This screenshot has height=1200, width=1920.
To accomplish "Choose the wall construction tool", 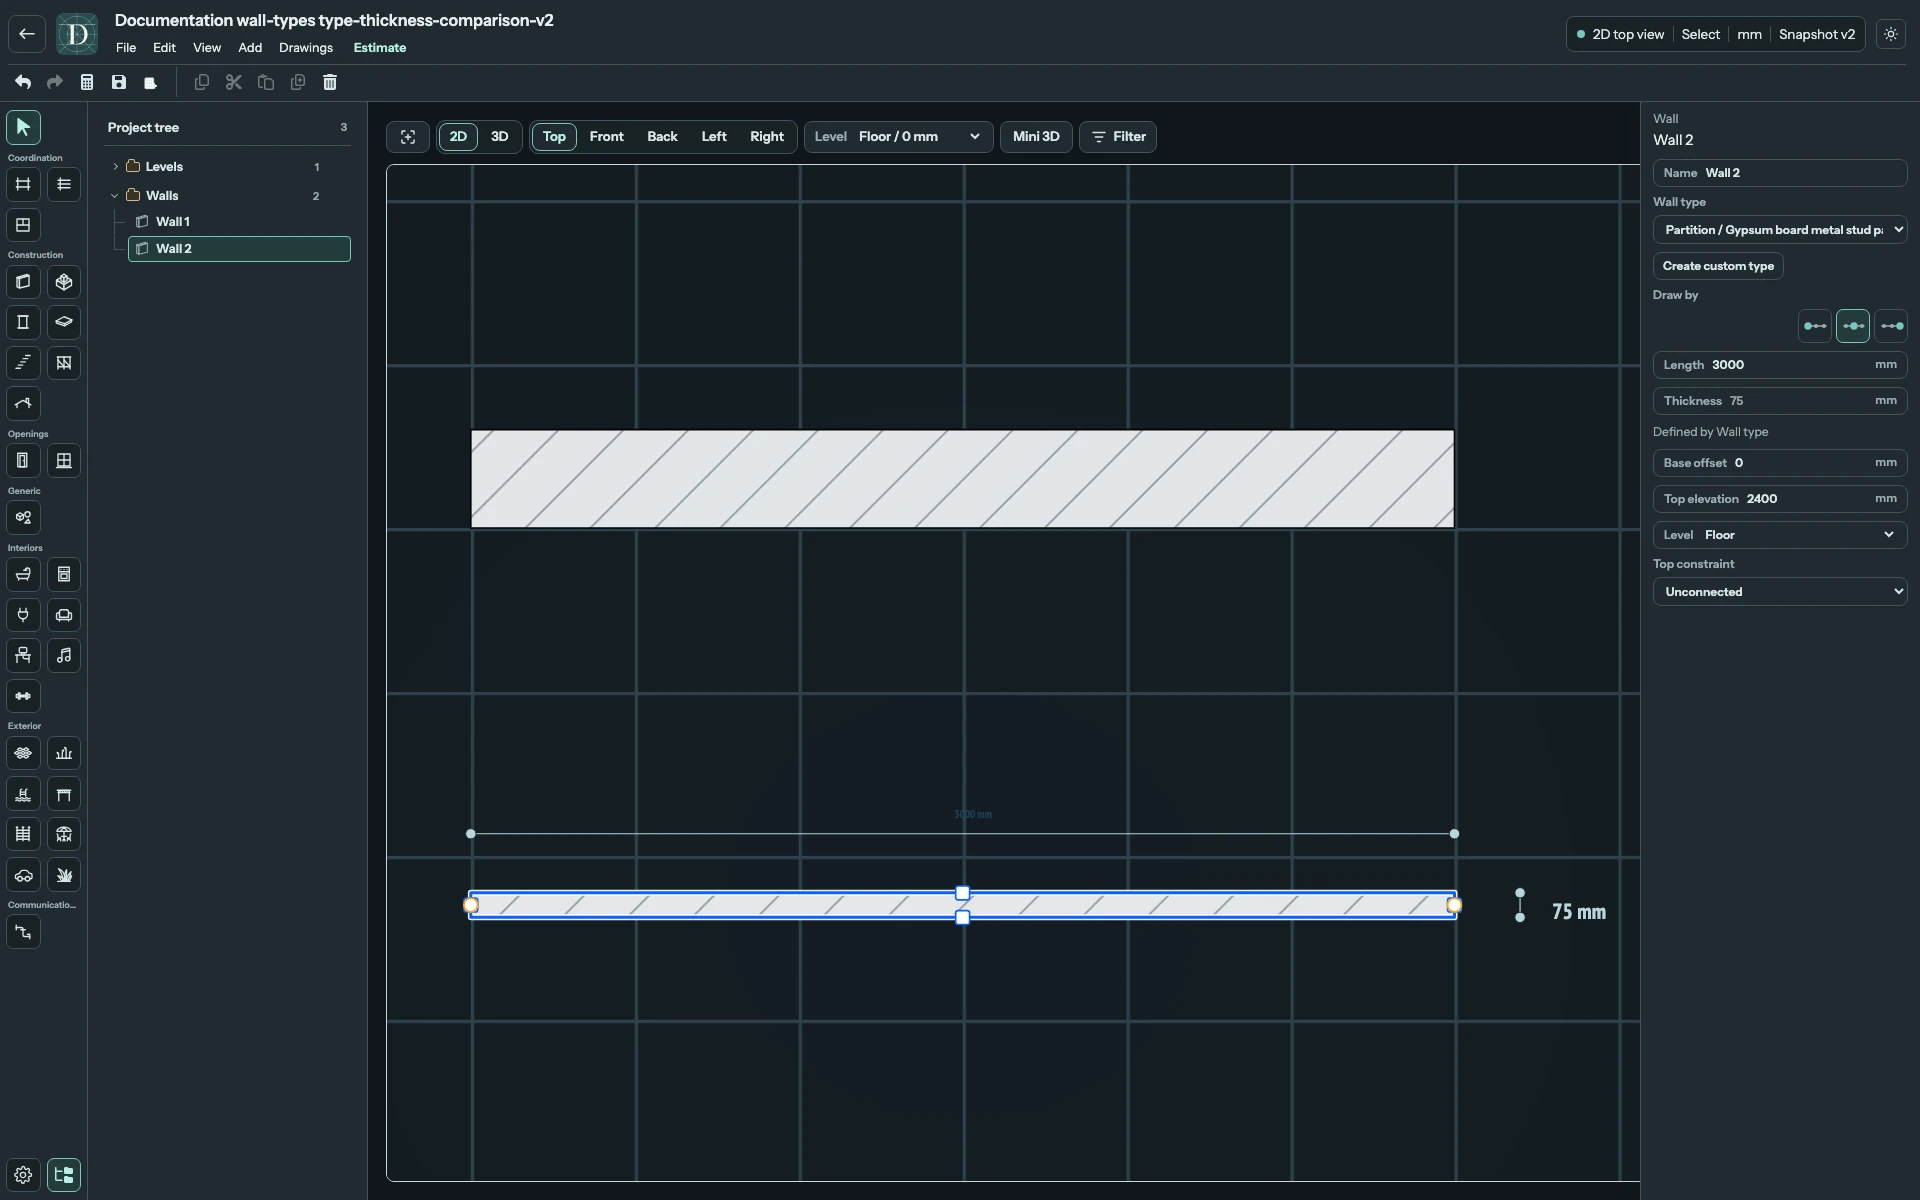I will (23, 282).
